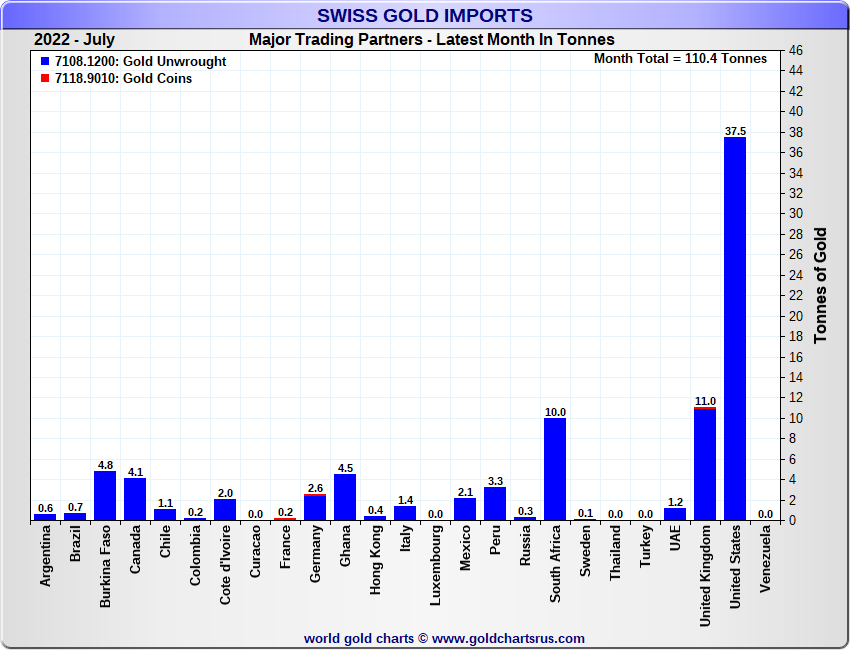Click the Peru bar
The height and width of the screenshot is (650, 850).
coord(495,503)
